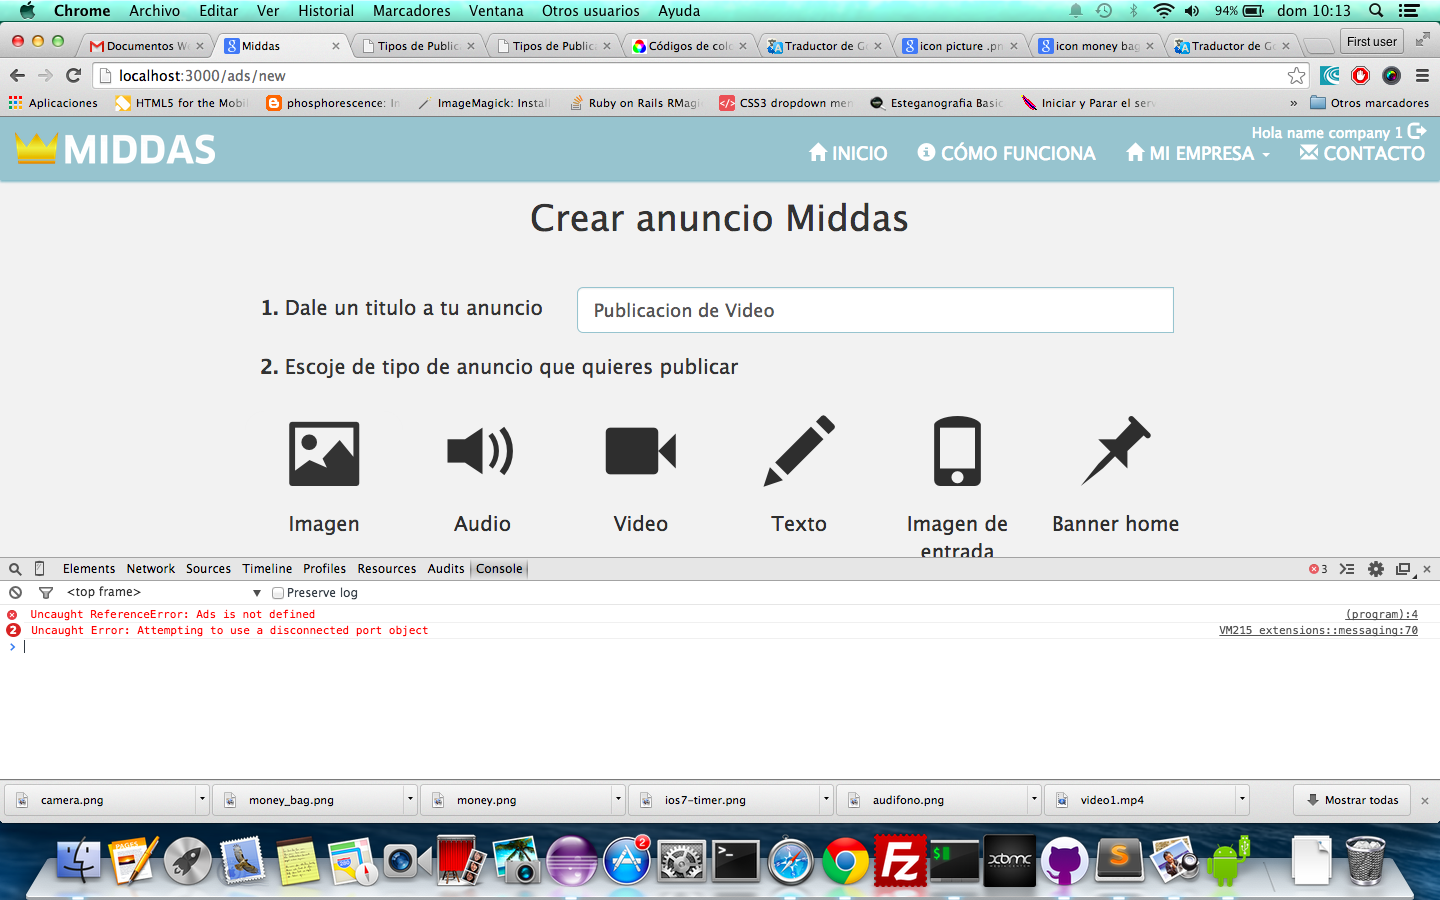Go back with the Chrome back arrow
Image resolution: width=1440 pixels, height=900 pixels.
click(17, 75)
